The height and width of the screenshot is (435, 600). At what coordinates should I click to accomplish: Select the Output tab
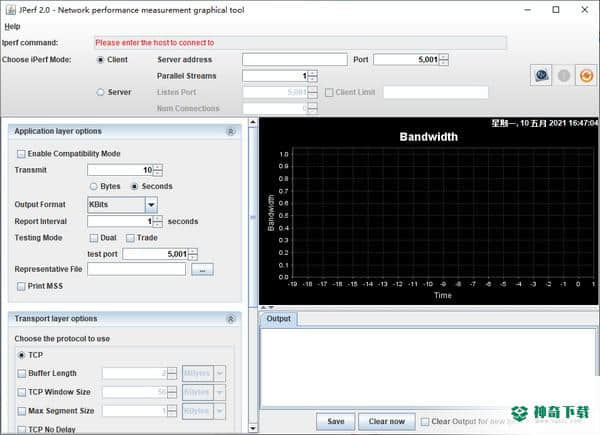[279, 319]
